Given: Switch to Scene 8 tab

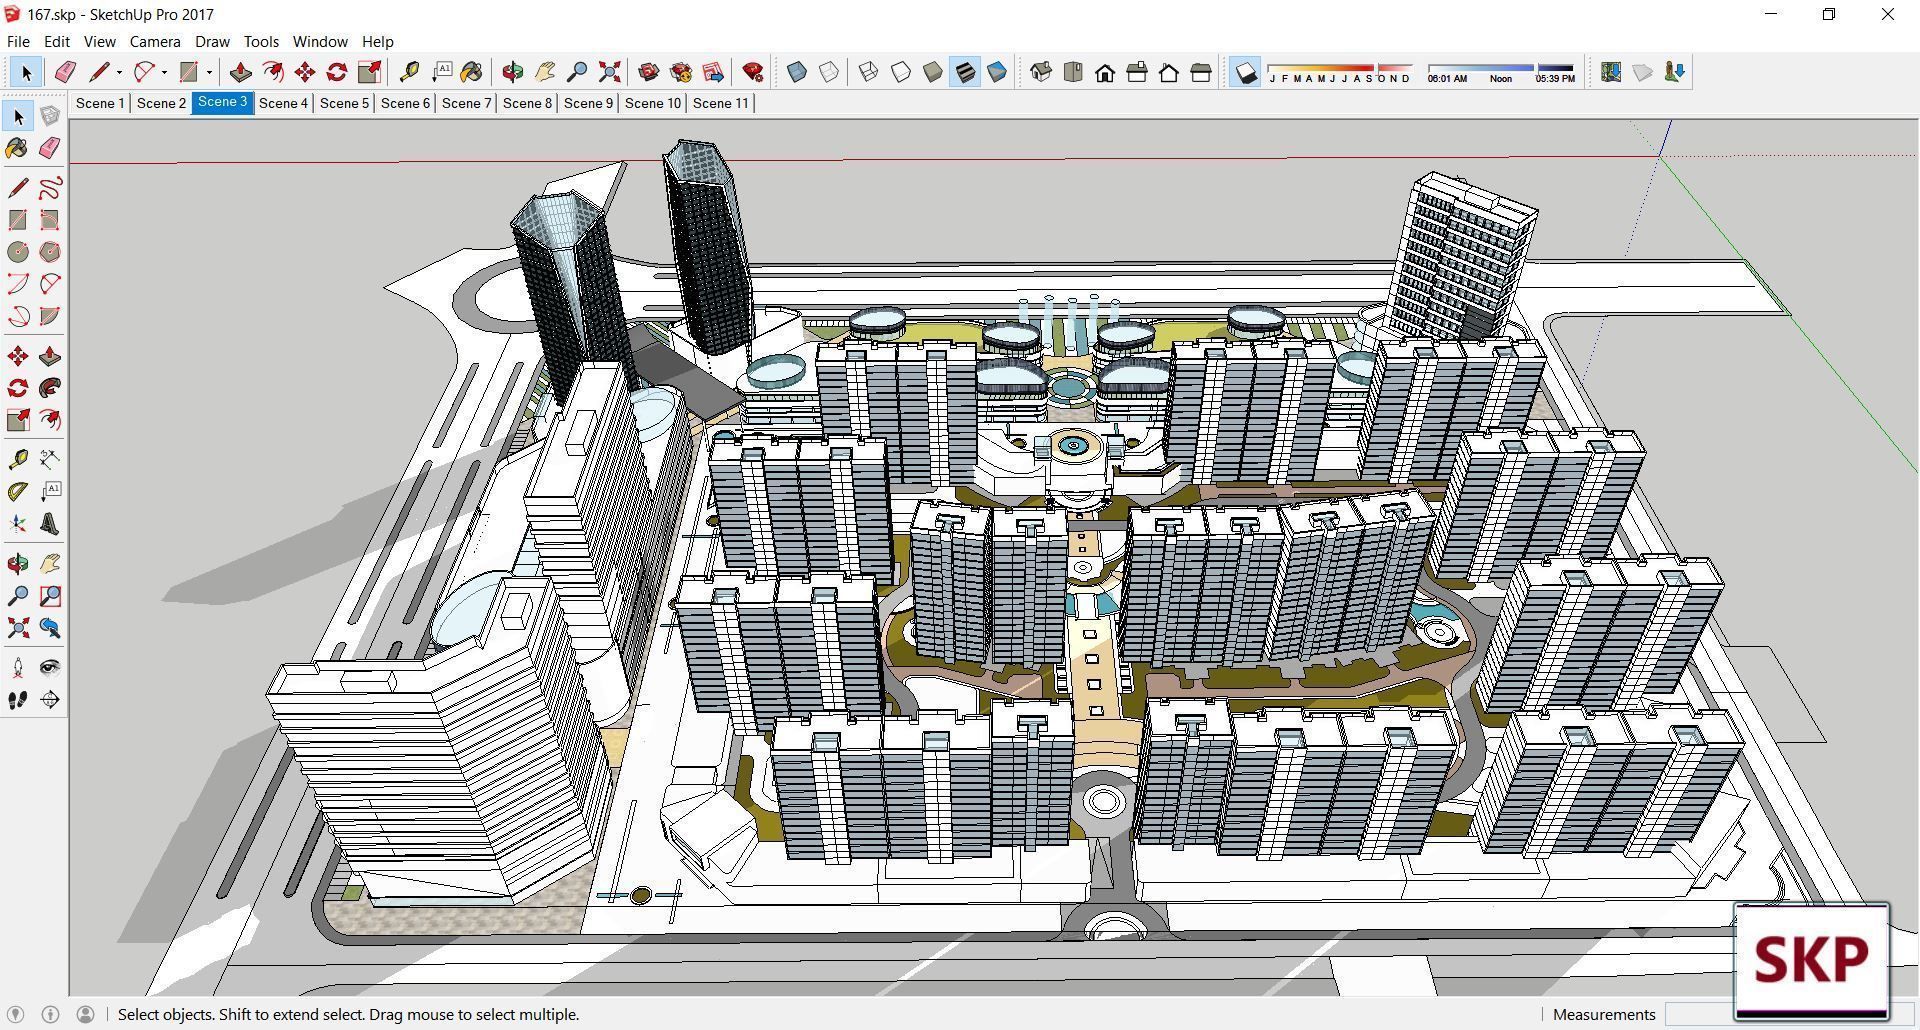Looking at the screenshot, I should click(x=527, y=103).
